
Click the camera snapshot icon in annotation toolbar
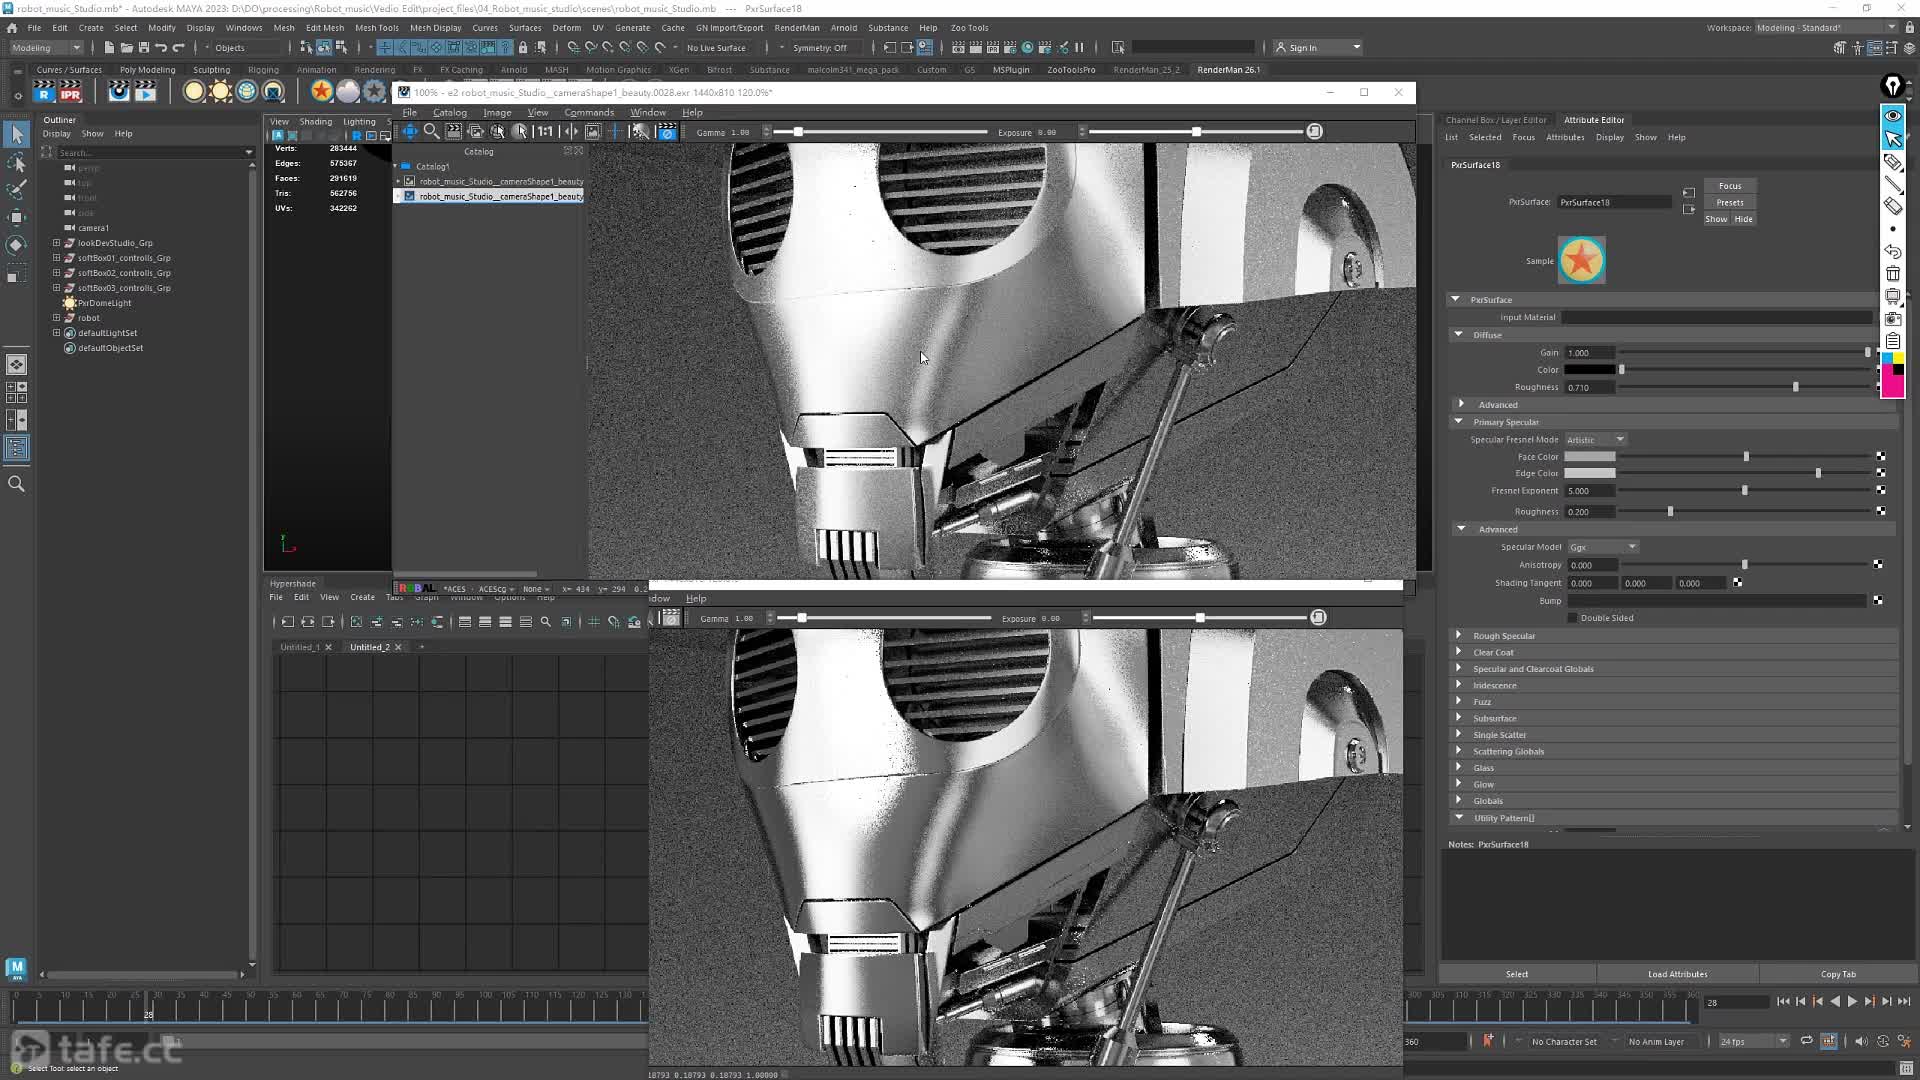pyautogui.click(x=1893, y=319)
